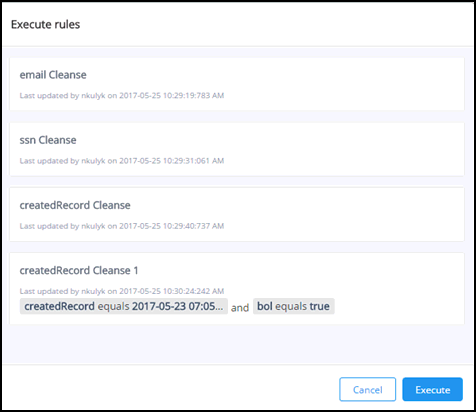
Task: Click ssn Cleanse last updated timestamp text
Action: coord(122,161)
